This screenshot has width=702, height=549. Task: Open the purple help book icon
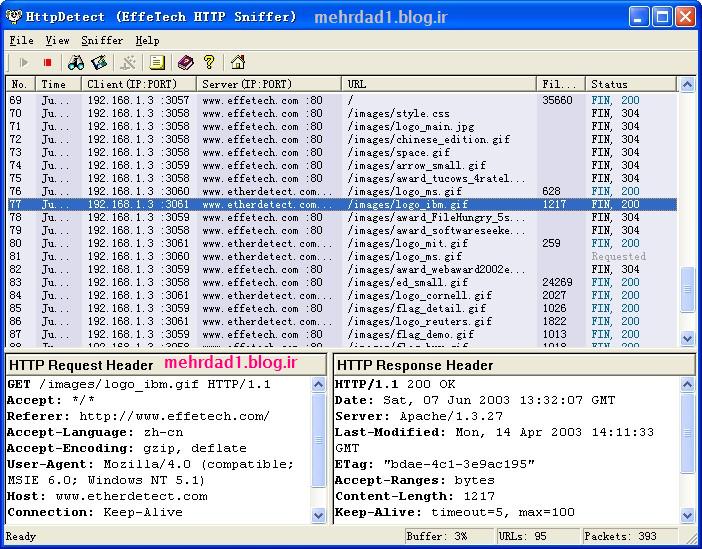[185, 63]
